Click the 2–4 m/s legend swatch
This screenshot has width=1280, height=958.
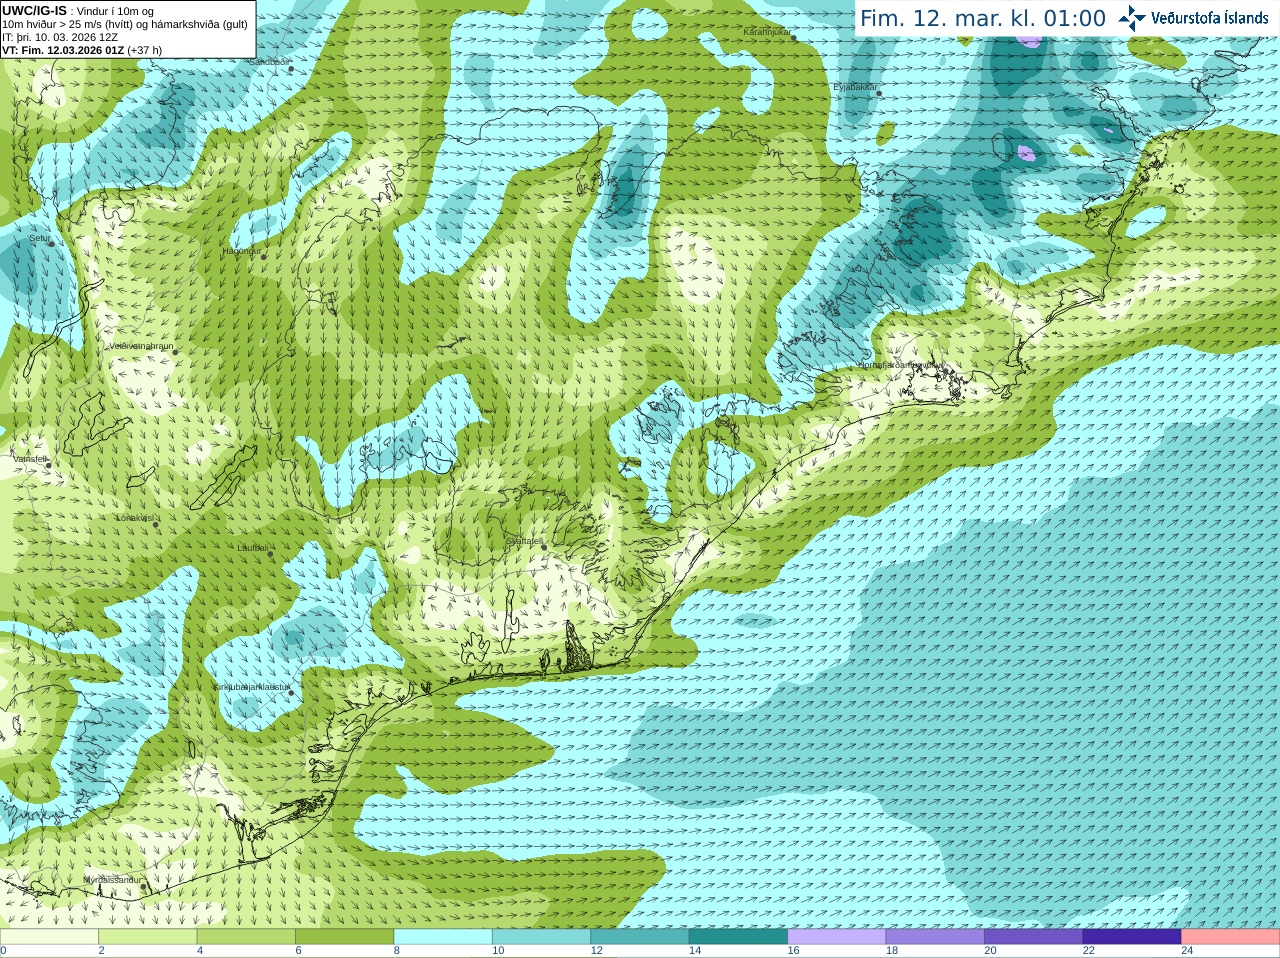pos(148,937)
